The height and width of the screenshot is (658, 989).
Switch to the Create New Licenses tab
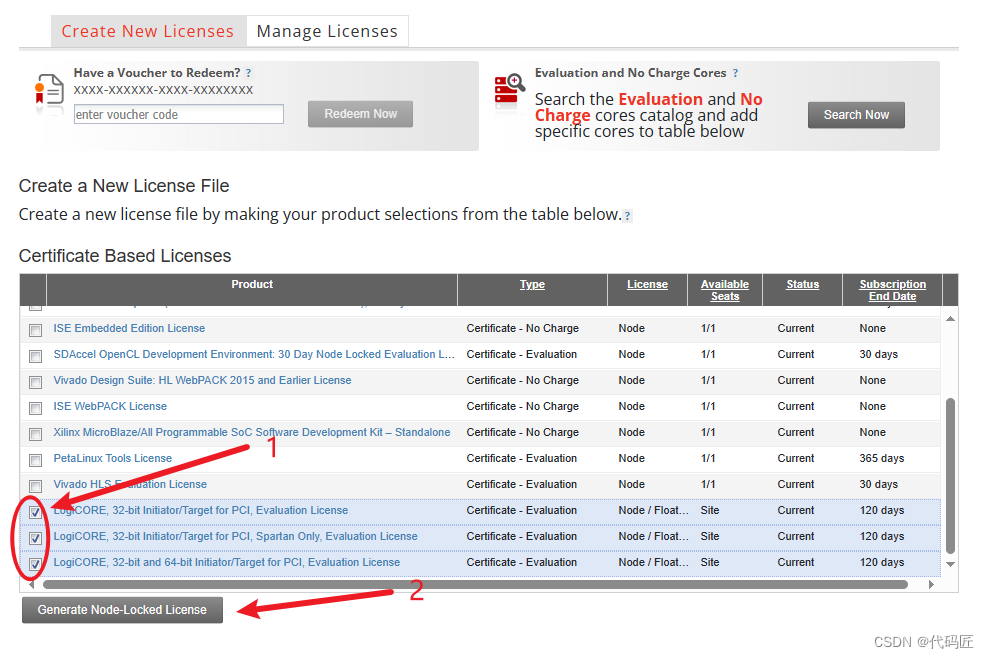pyautogui.click(x=148, y=31)
